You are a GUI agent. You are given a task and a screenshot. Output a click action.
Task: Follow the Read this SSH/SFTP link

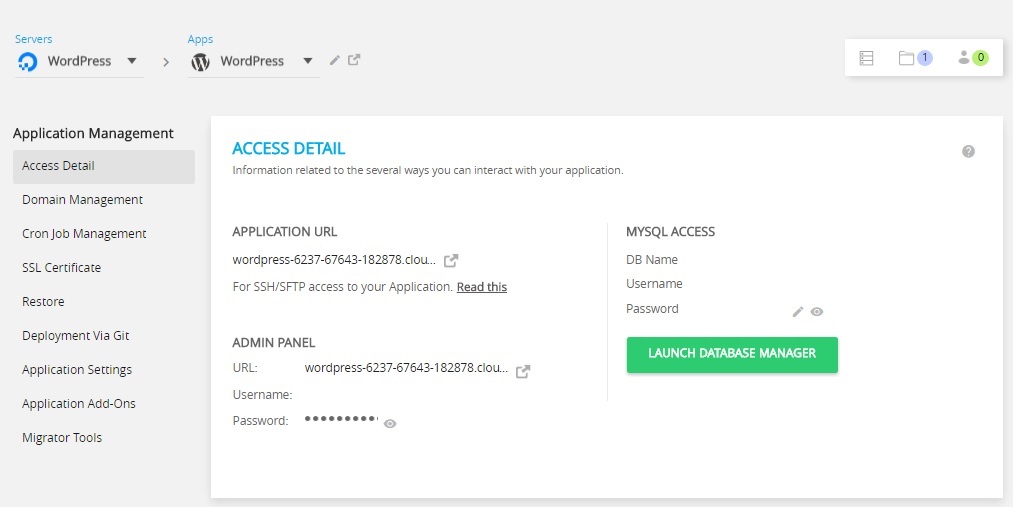pos(481,287)
